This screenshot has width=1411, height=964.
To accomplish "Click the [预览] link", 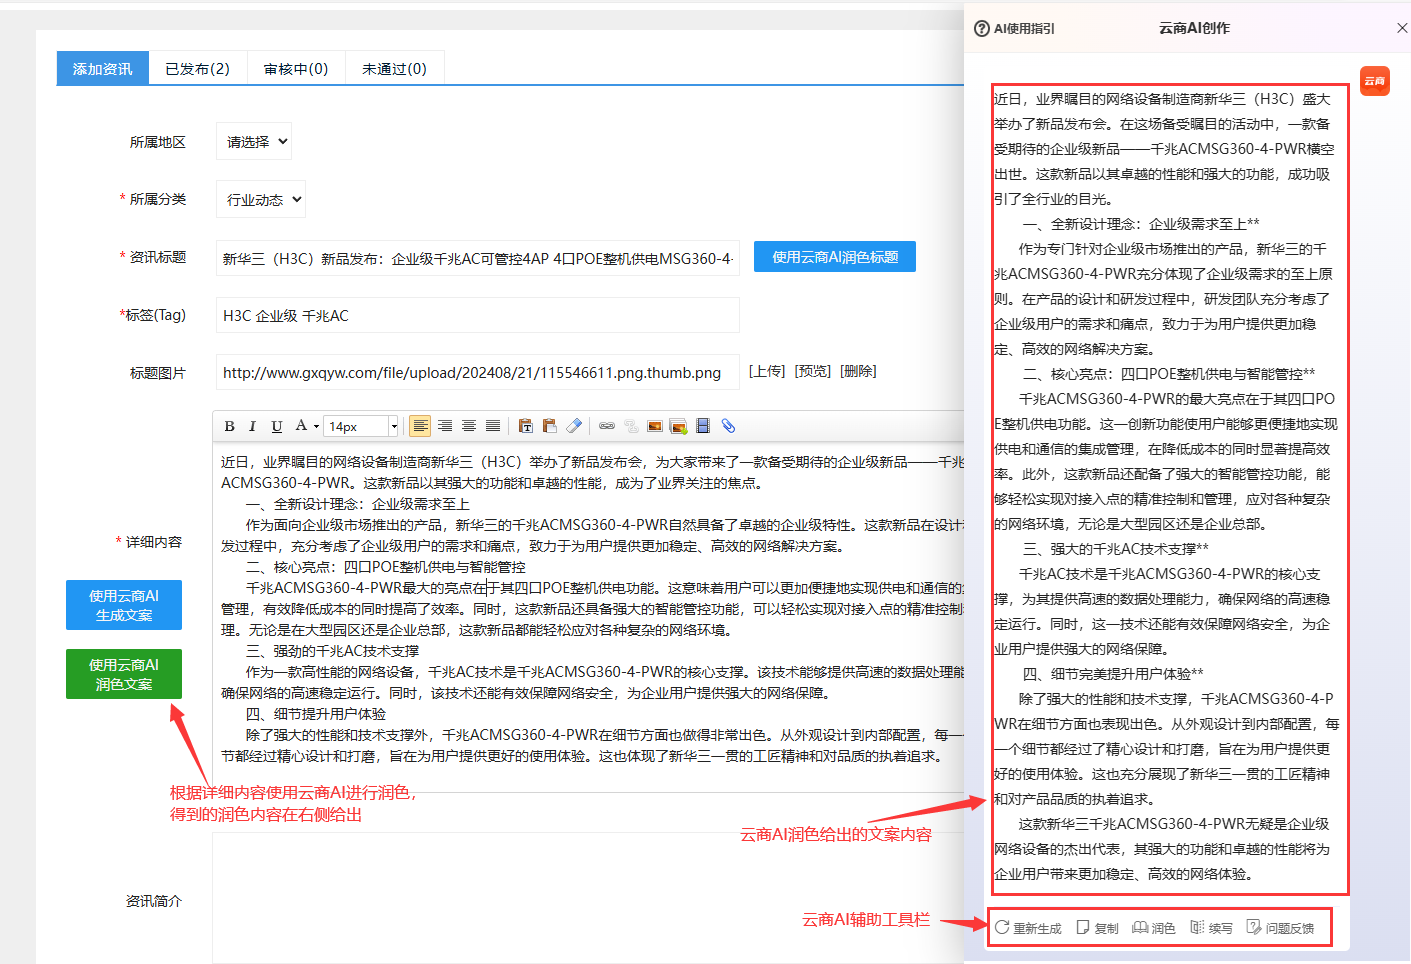I will coord(813,371).
